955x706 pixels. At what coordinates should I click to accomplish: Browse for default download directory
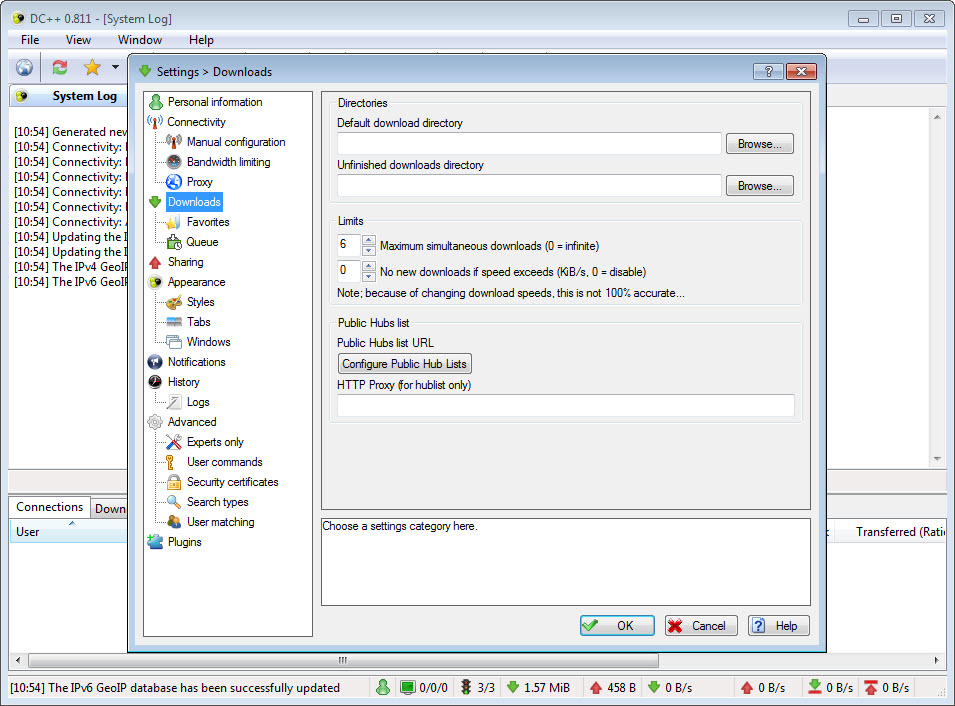coord(759,144)
